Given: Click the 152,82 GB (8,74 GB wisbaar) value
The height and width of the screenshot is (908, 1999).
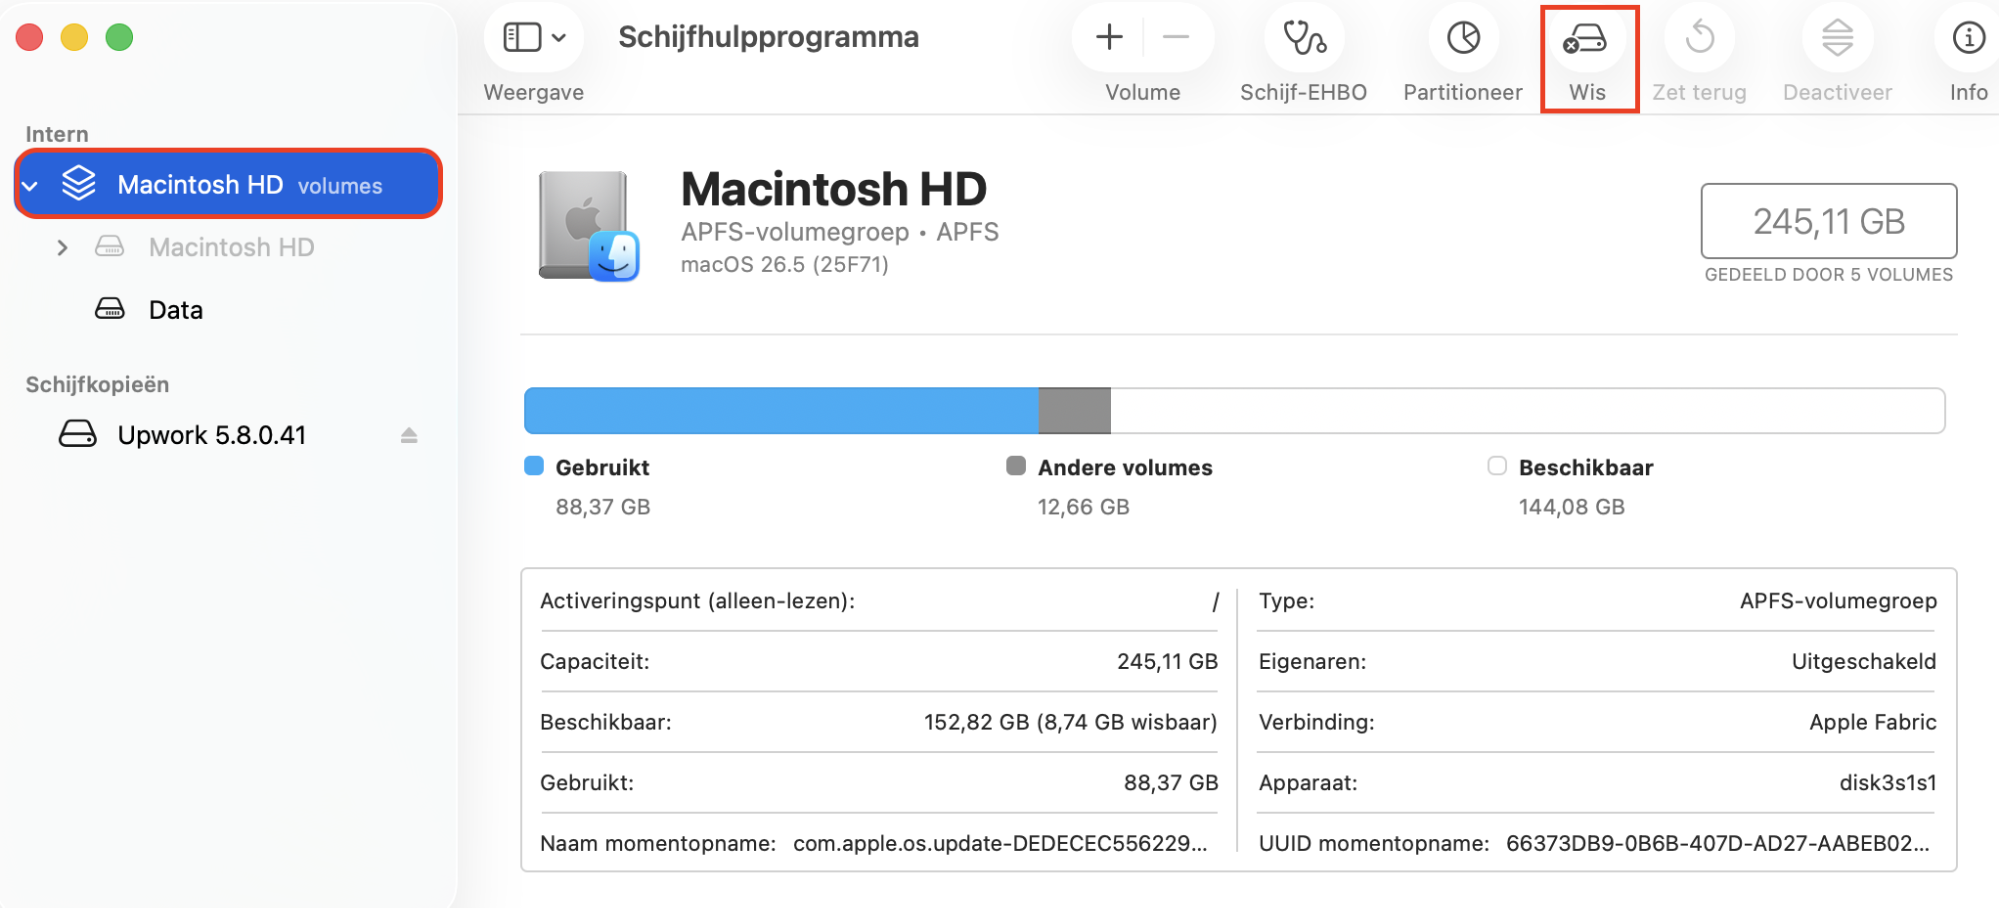Looking at the screenshot, I should (x=1070, y=722).
